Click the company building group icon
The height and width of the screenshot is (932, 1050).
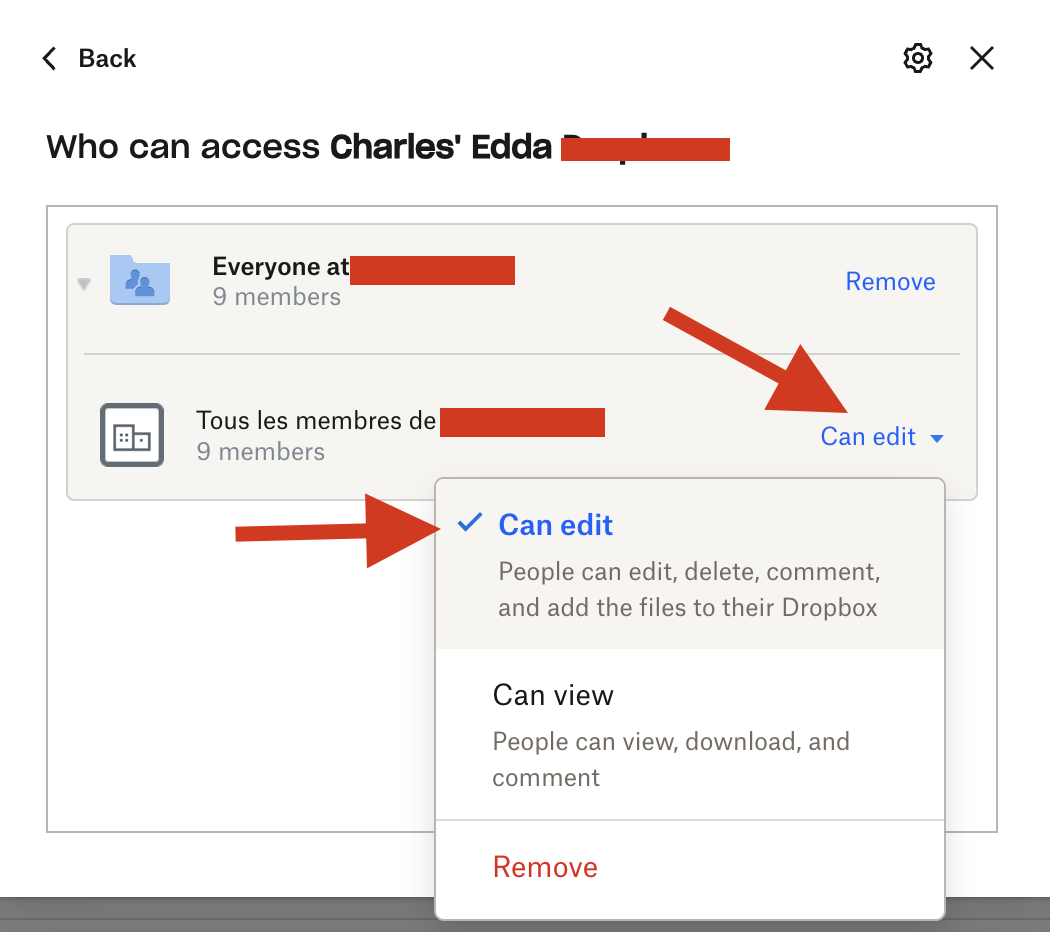pyautogui.click(x=132, y=435)
